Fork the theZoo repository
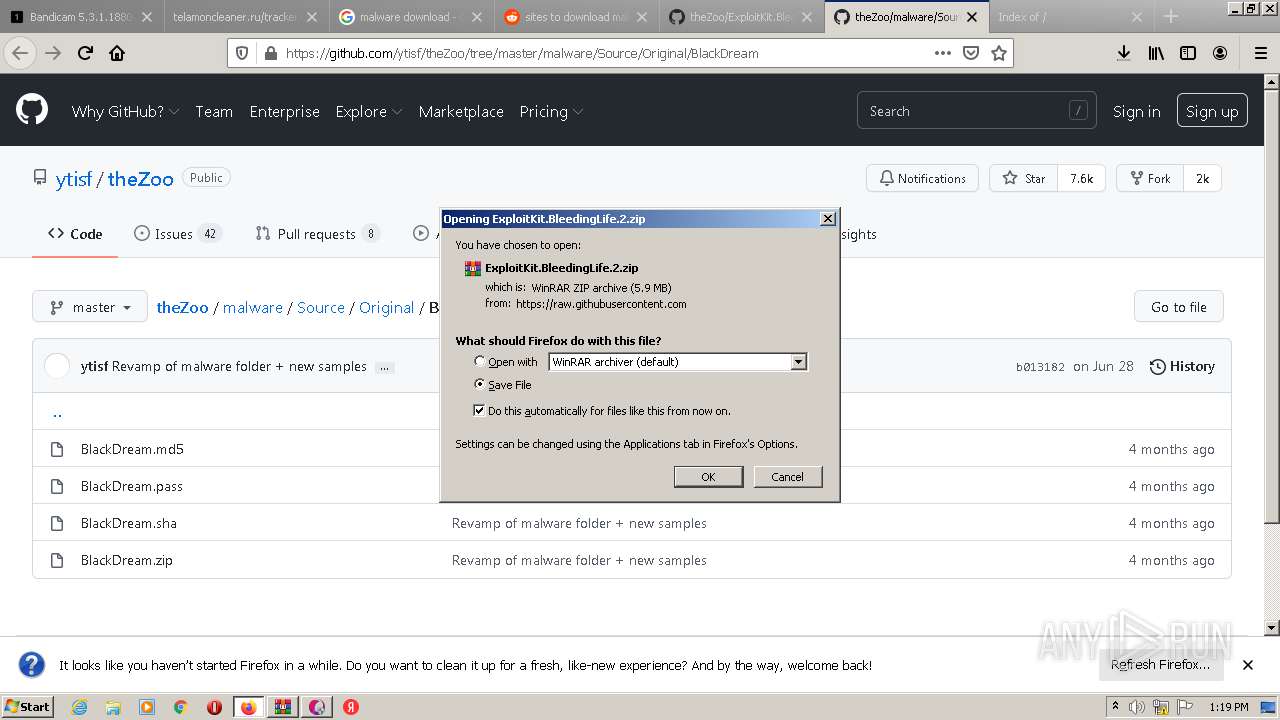The width and height of the screenshot is (1280, 720). (1150, 178)
